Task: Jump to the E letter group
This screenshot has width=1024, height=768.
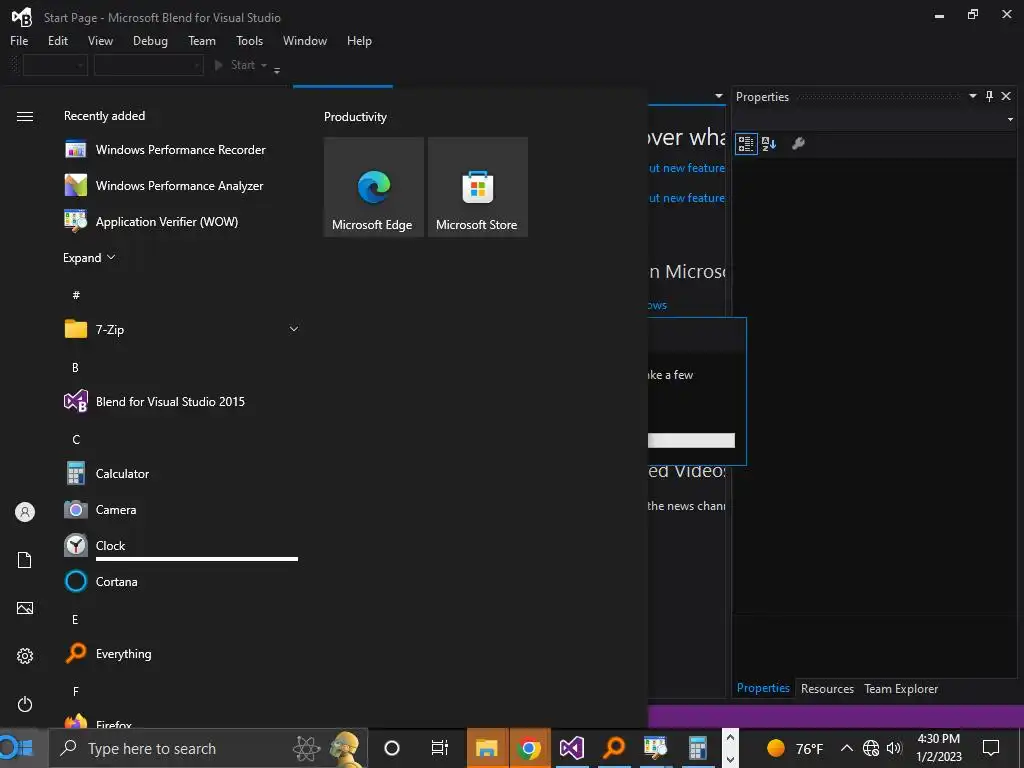Action: pos(76,620)
